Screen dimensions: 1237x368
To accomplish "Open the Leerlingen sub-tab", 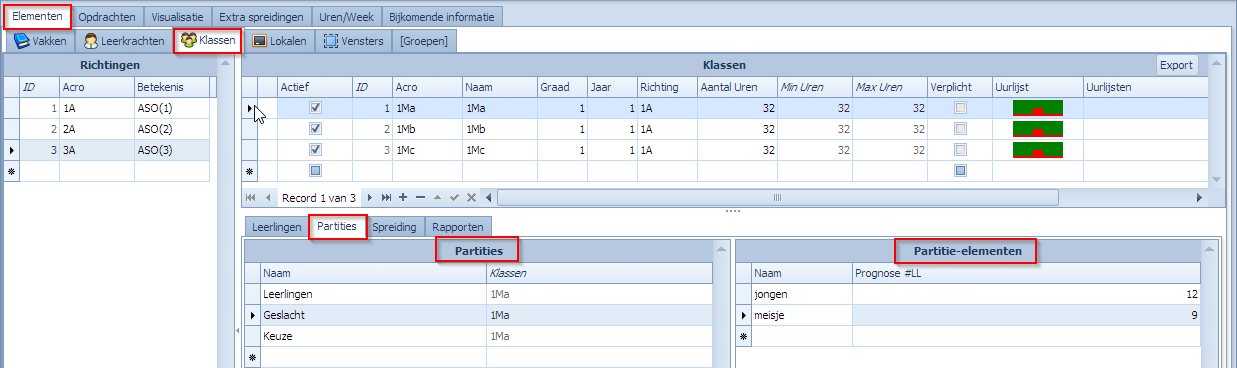I will pyautogui.click(x=277, y=227).
